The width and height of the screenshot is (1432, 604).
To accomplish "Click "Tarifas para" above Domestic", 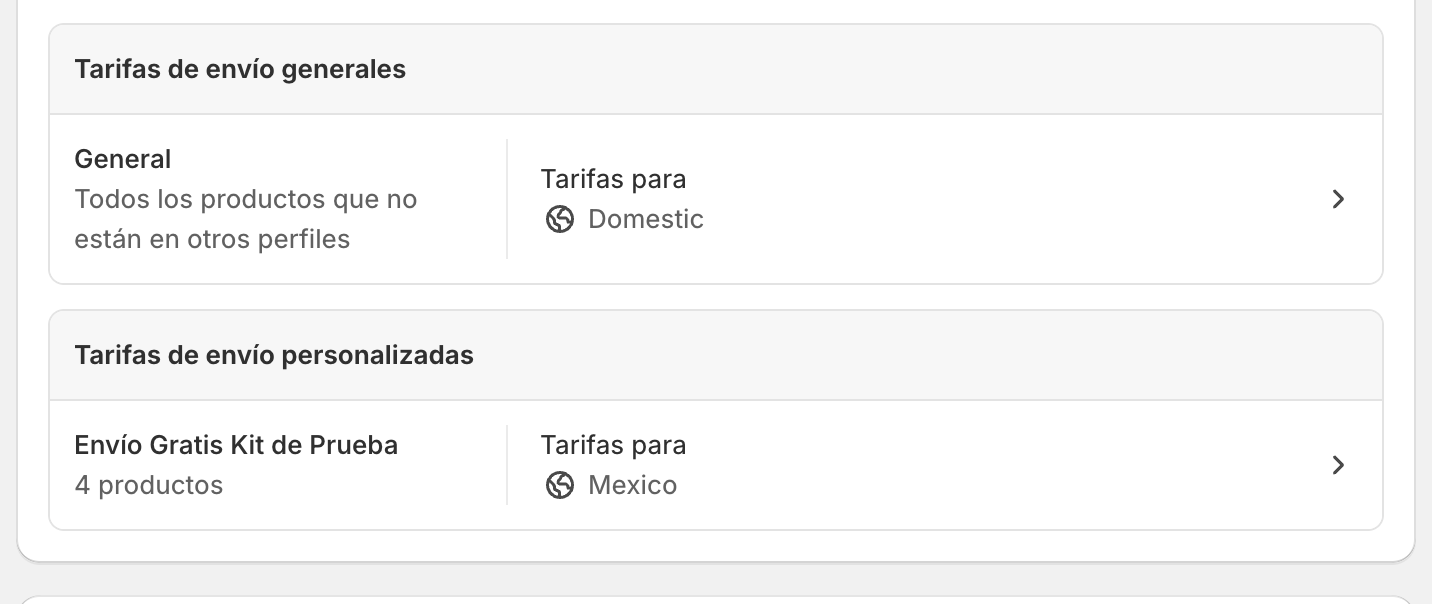I will 613,179.
